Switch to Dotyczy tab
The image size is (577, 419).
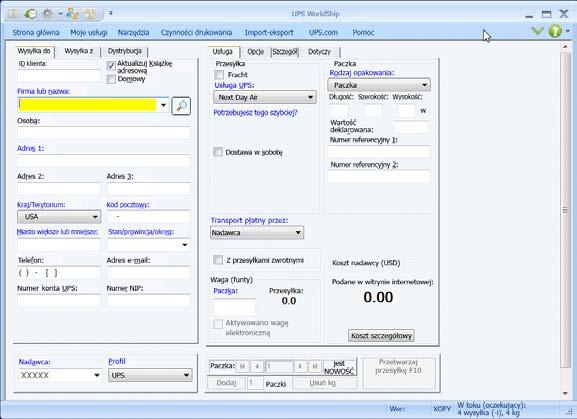pyautogui.click(x=319, y=52)
